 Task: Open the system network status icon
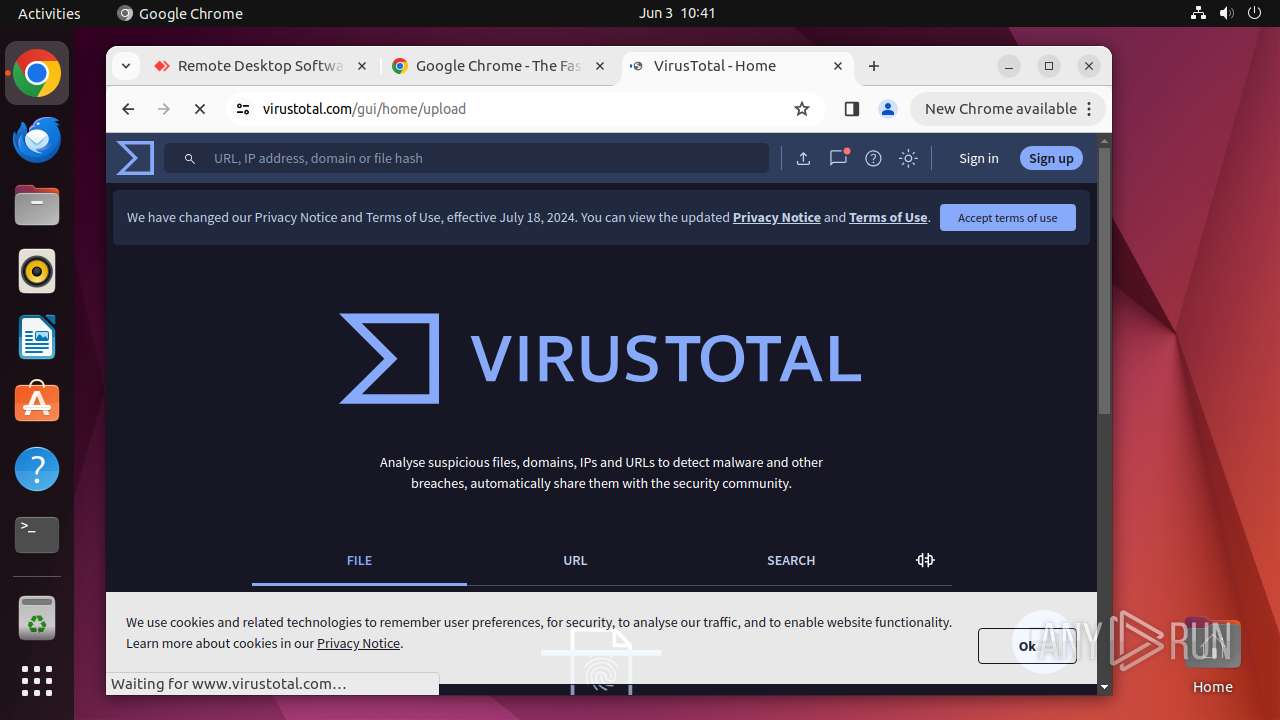1199,13
